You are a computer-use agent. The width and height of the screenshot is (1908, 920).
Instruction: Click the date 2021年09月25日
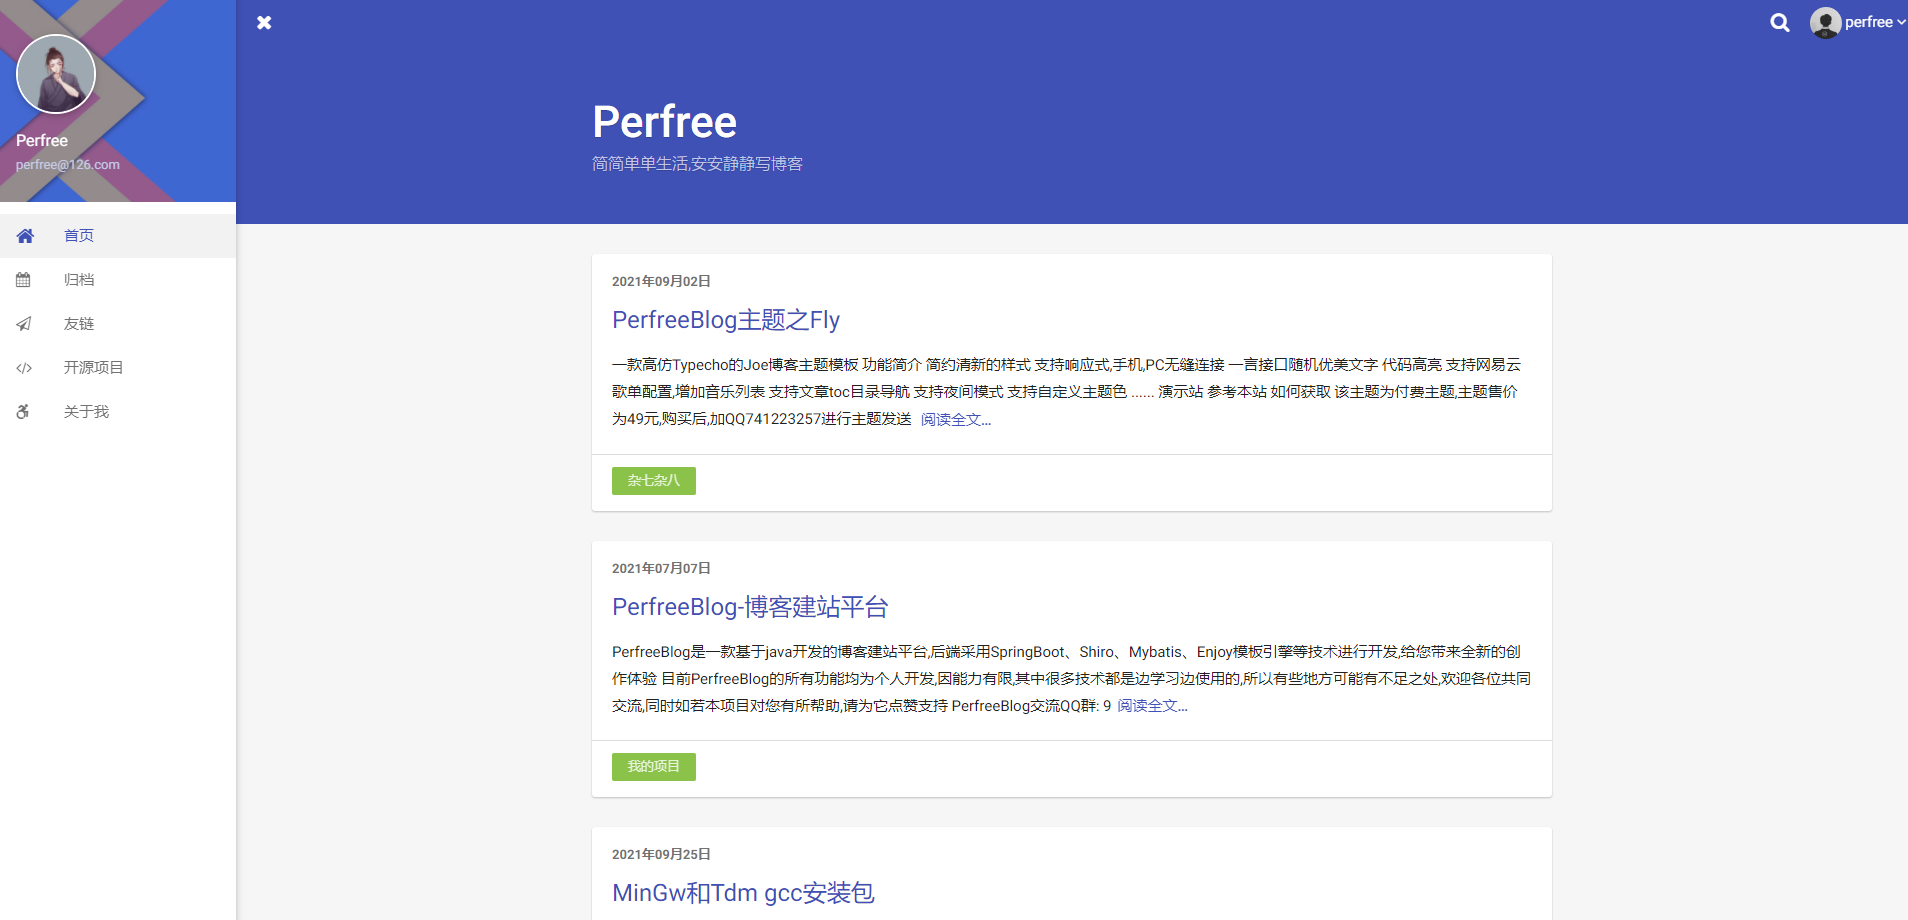click(661, 855)
